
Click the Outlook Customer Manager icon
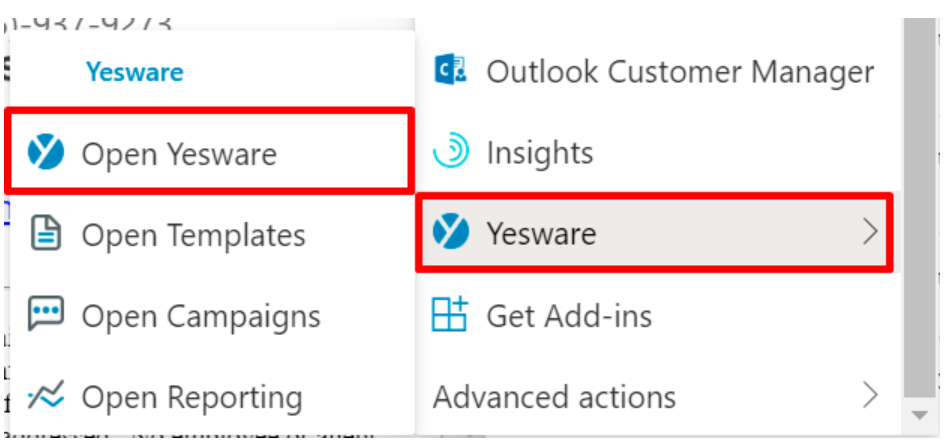click(x=450, y=71)
